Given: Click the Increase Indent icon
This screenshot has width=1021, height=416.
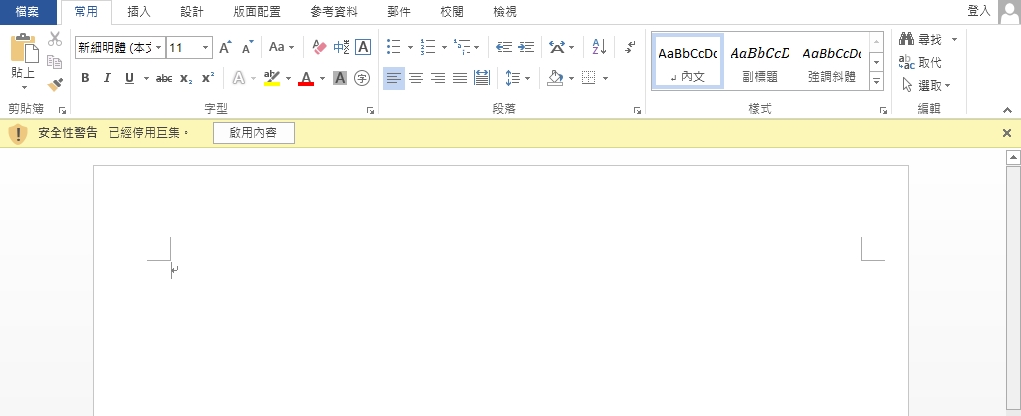Looking at the screenshot, I should tap(526, 47).
